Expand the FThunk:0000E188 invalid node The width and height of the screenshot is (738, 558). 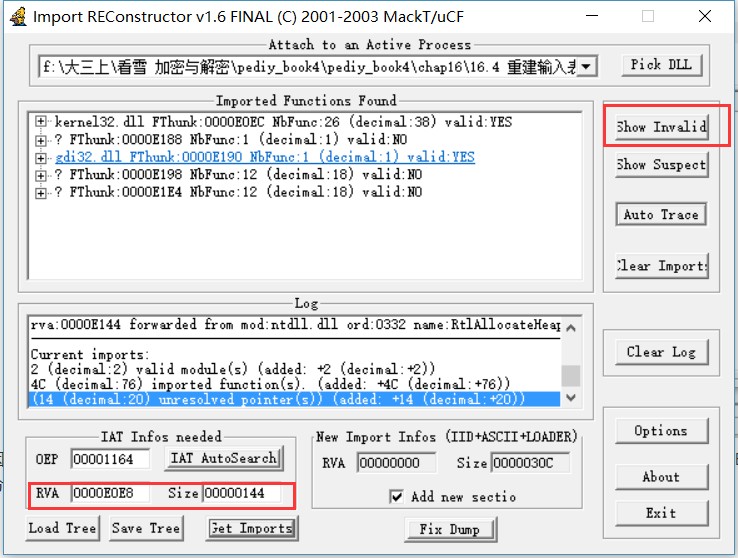[x=41, y=140]
